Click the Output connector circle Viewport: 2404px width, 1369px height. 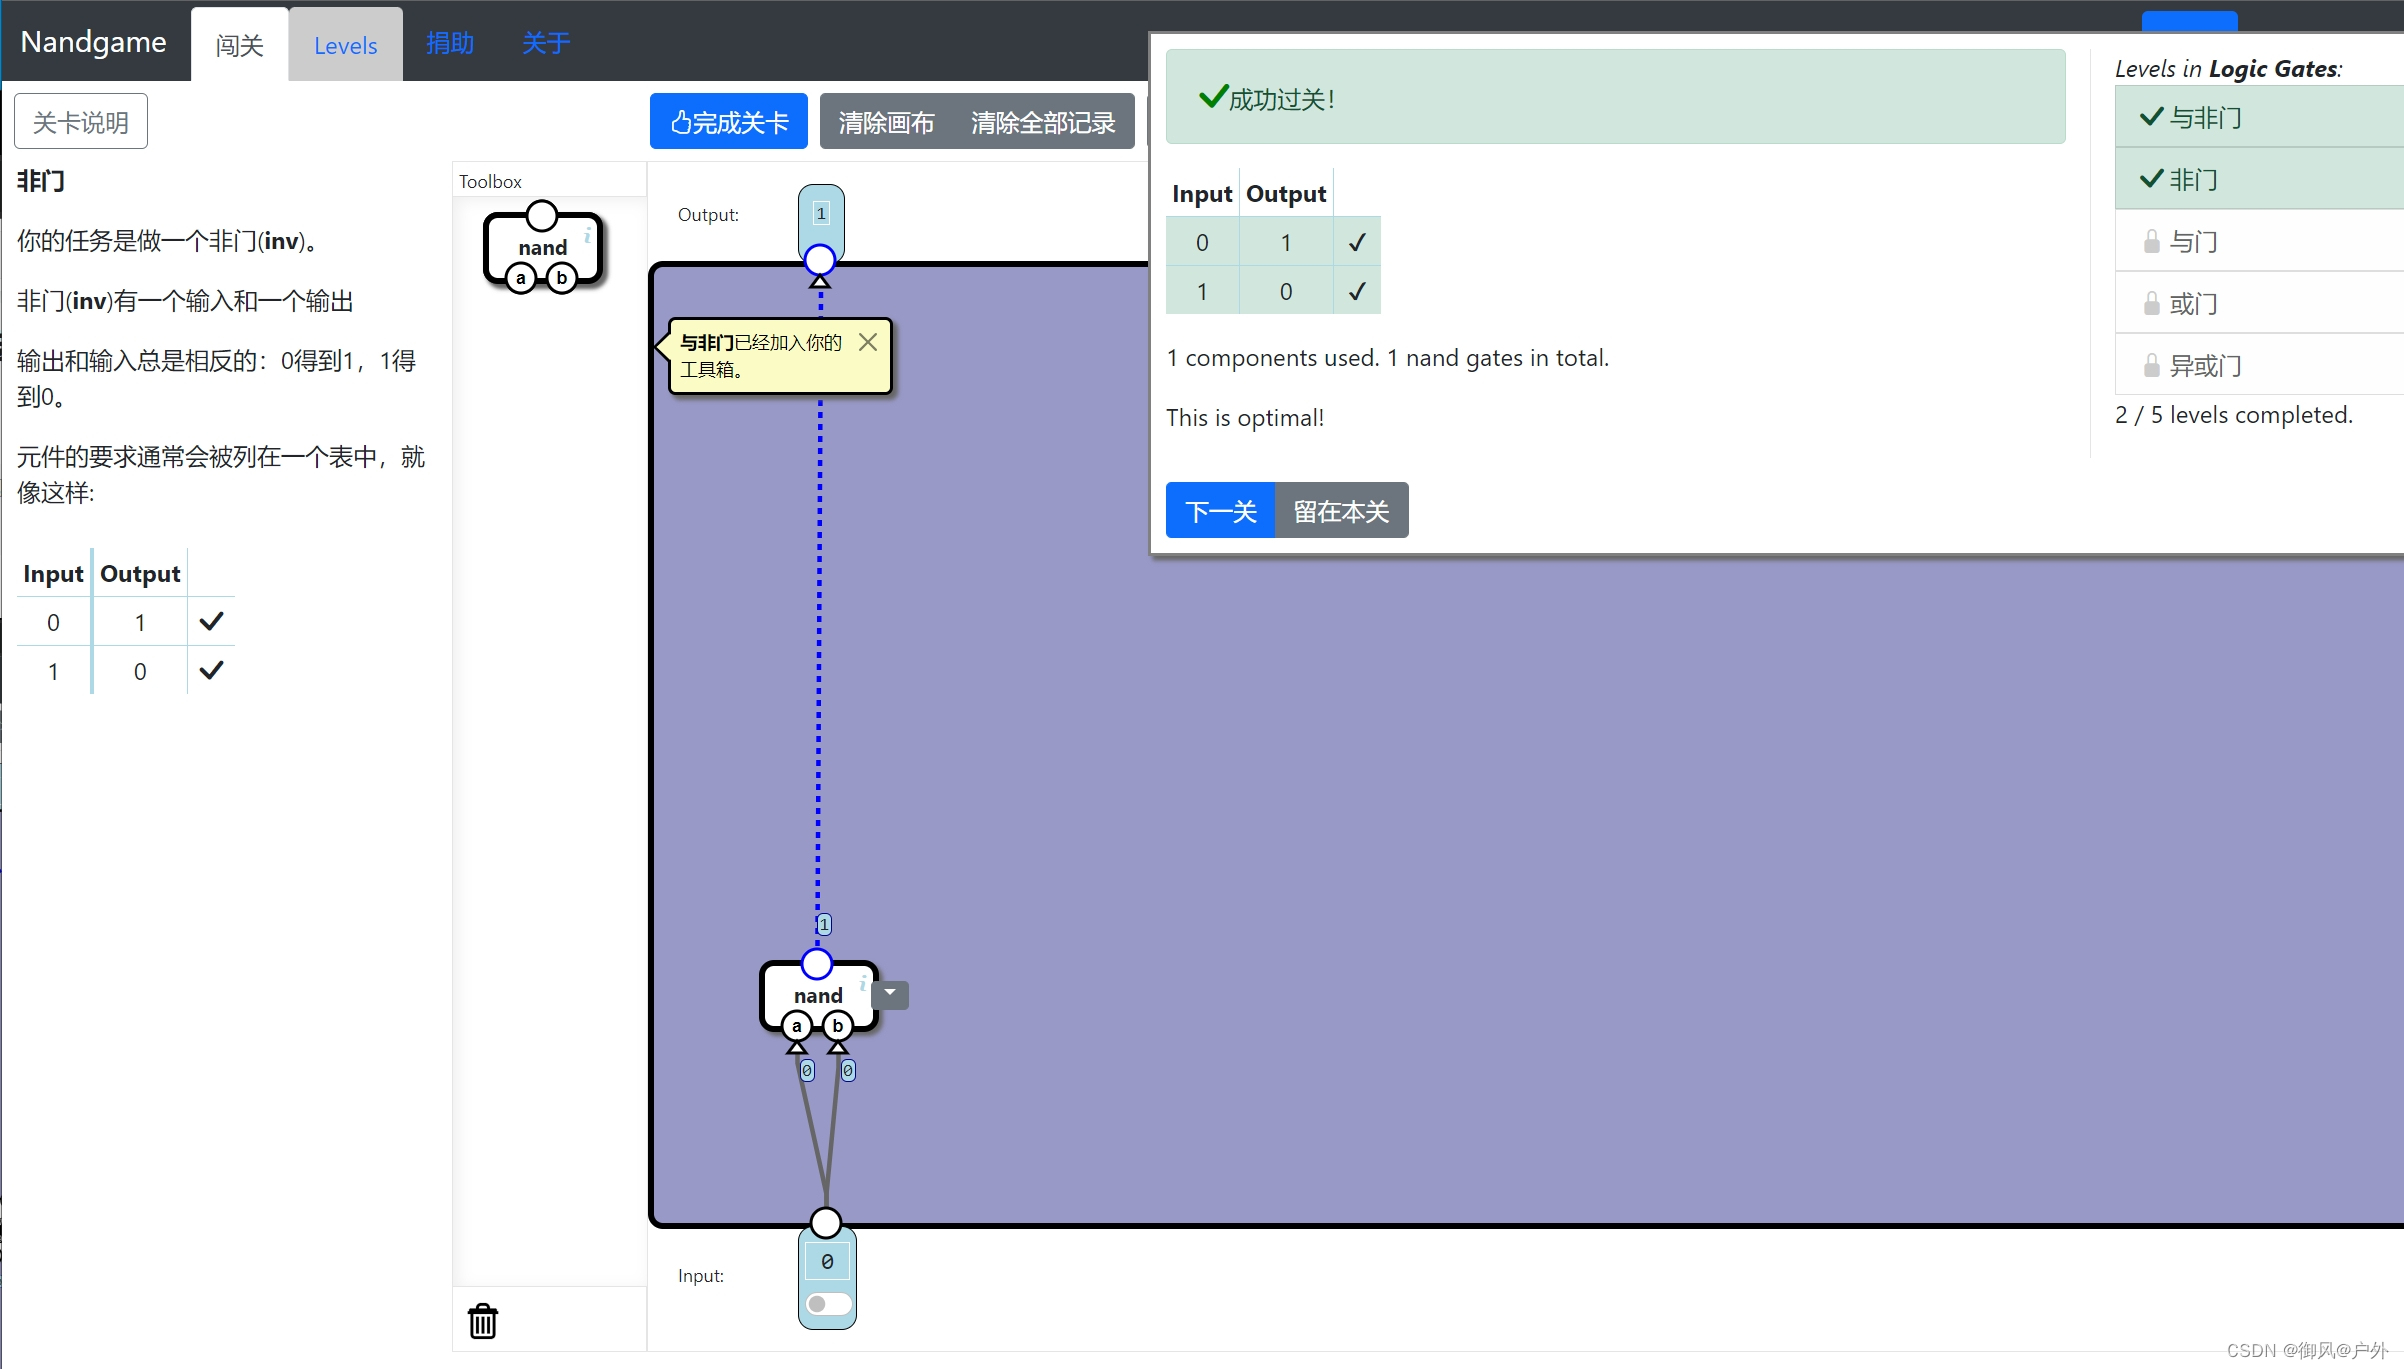click(x=820, y=260)
